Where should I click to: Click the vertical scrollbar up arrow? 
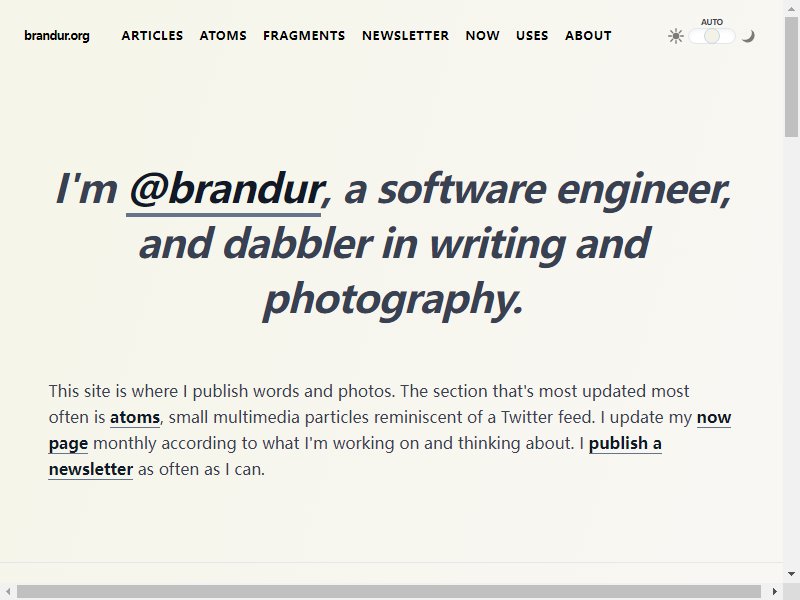tap(791, 7)
